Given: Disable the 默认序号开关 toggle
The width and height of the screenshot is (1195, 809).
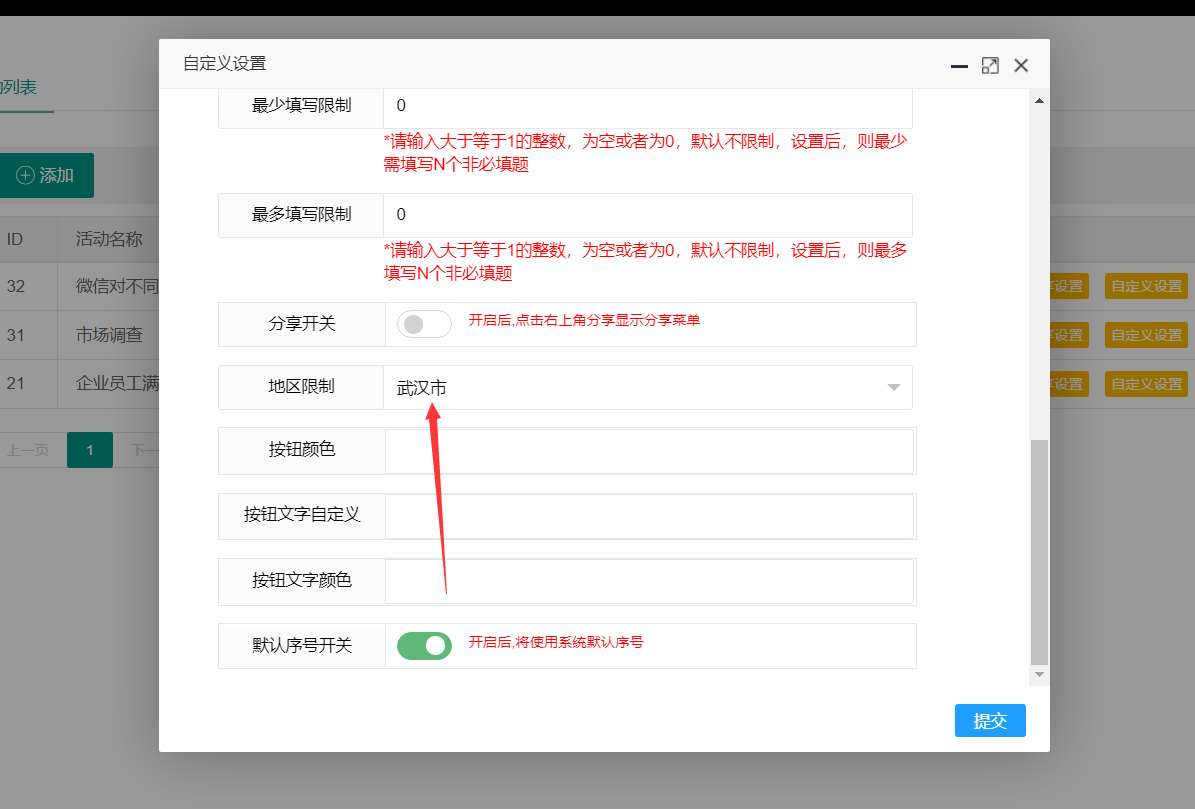Looking at the screenshot, I should coord(424,646).
